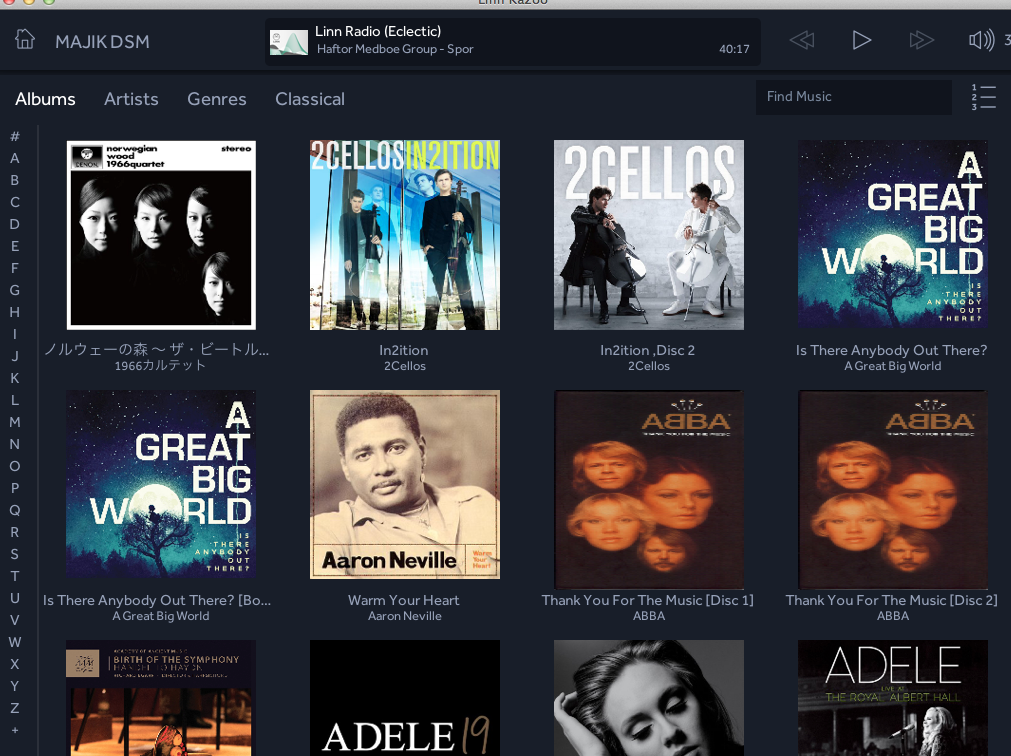Open cover above 'Is There Anybody Out There?' title
Viewport: 1011px width, 756px height.
892,234
